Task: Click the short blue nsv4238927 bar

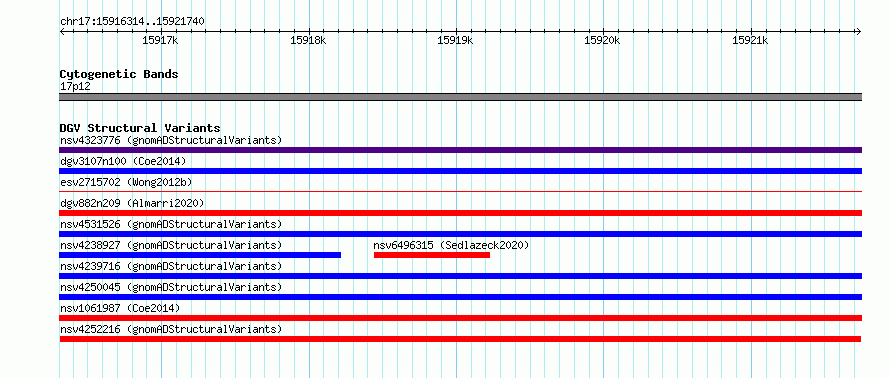Action: pos(200,255)
